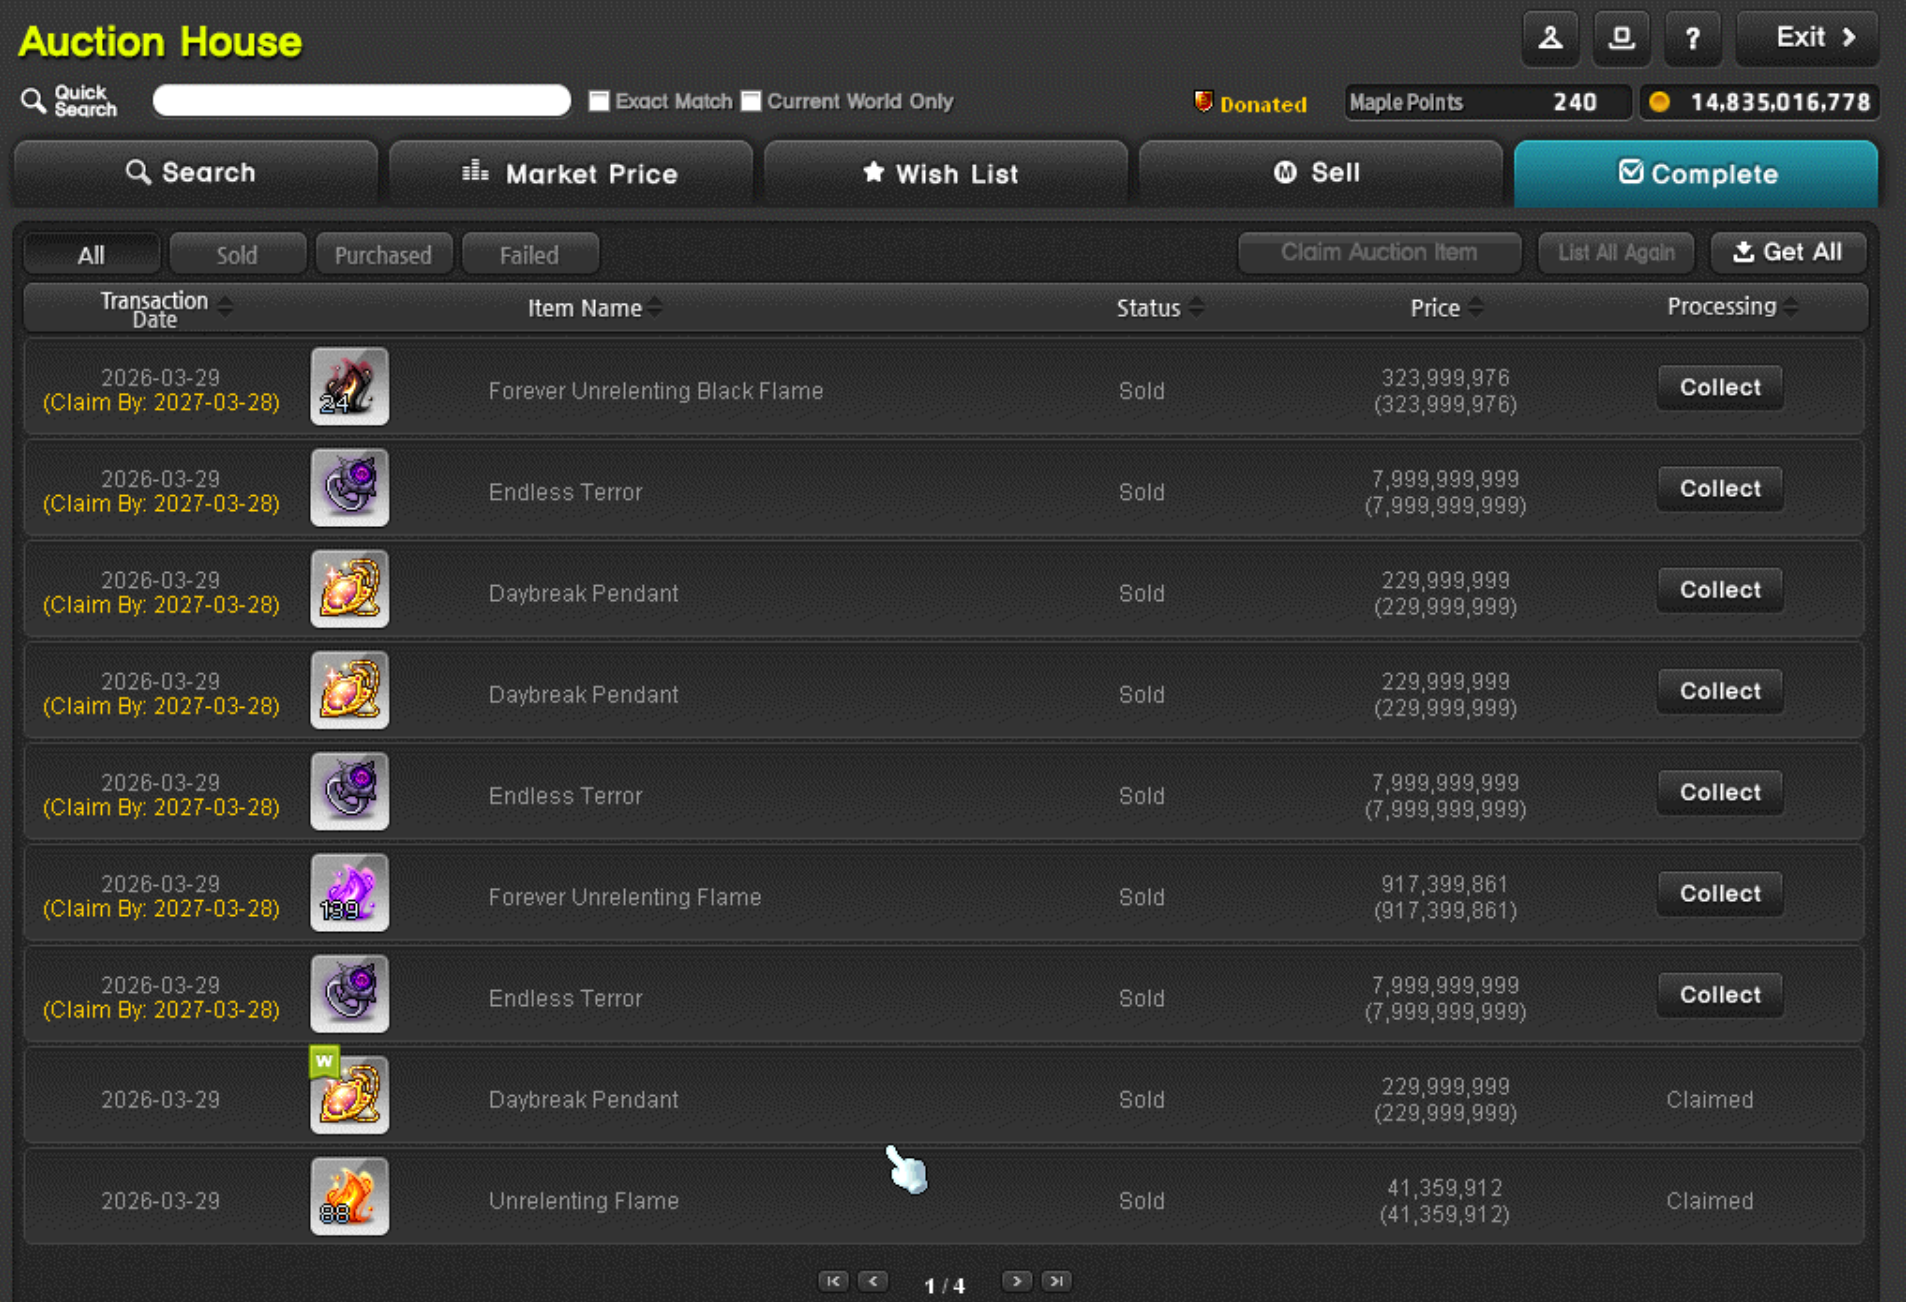Select the Unrelenting Flame item icon
Screen dimensions: 1906x1302
349,1197
